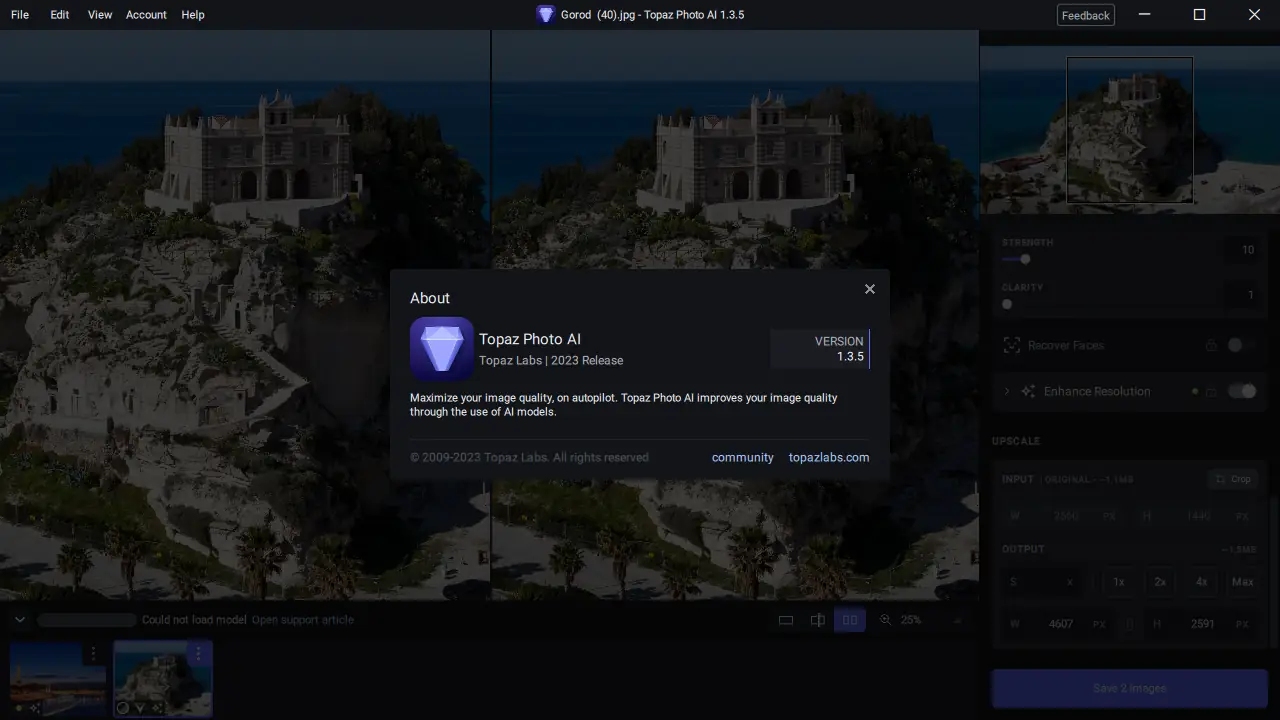Click the Strength value field

[x=1241, y=250]
